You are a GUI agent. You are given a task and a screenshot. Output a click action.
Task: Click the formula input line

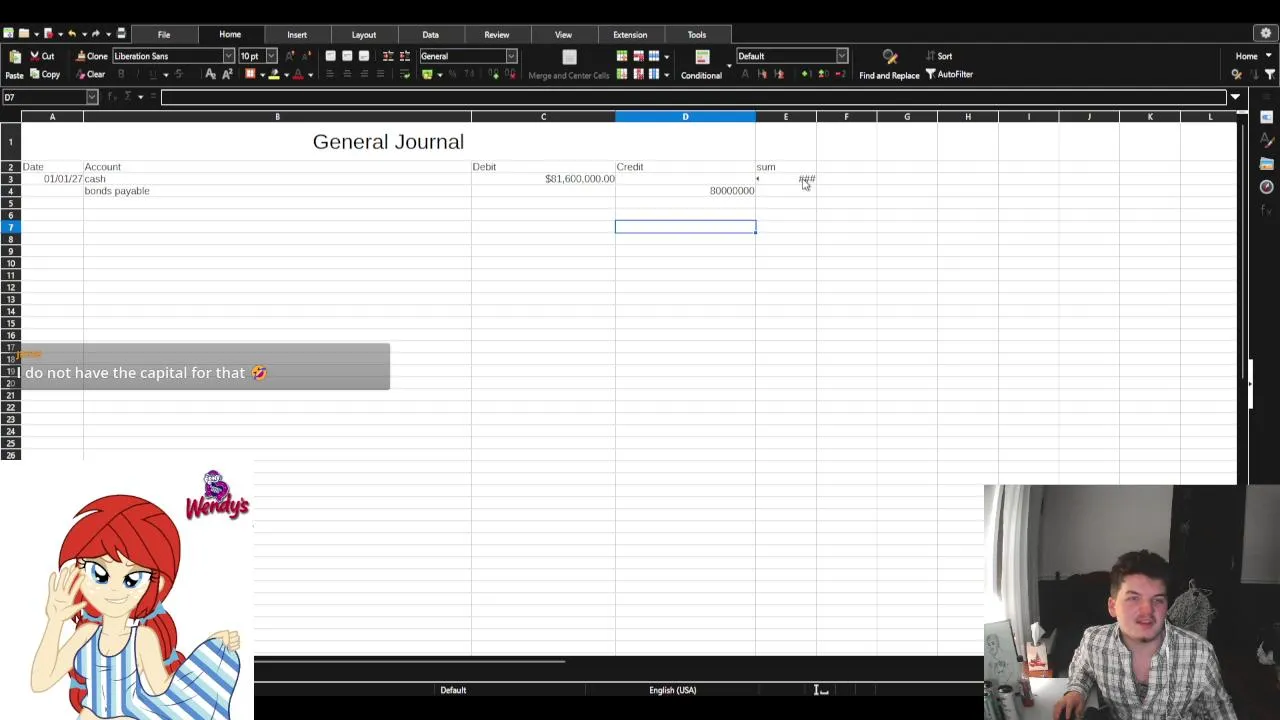point(693,97)
